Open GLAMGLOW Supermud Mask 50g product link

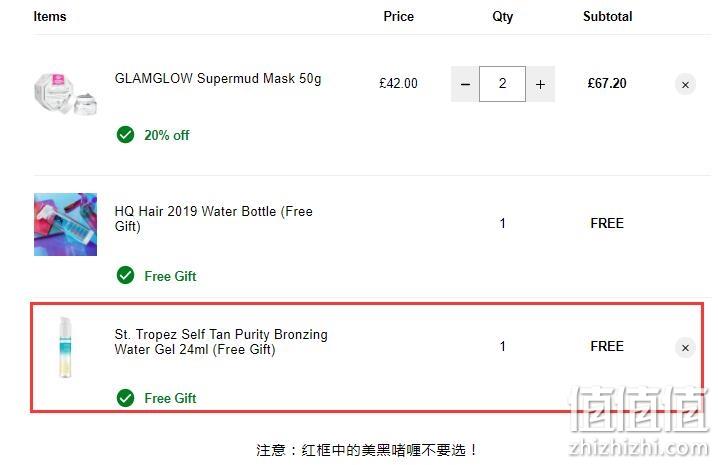point(218,78)
